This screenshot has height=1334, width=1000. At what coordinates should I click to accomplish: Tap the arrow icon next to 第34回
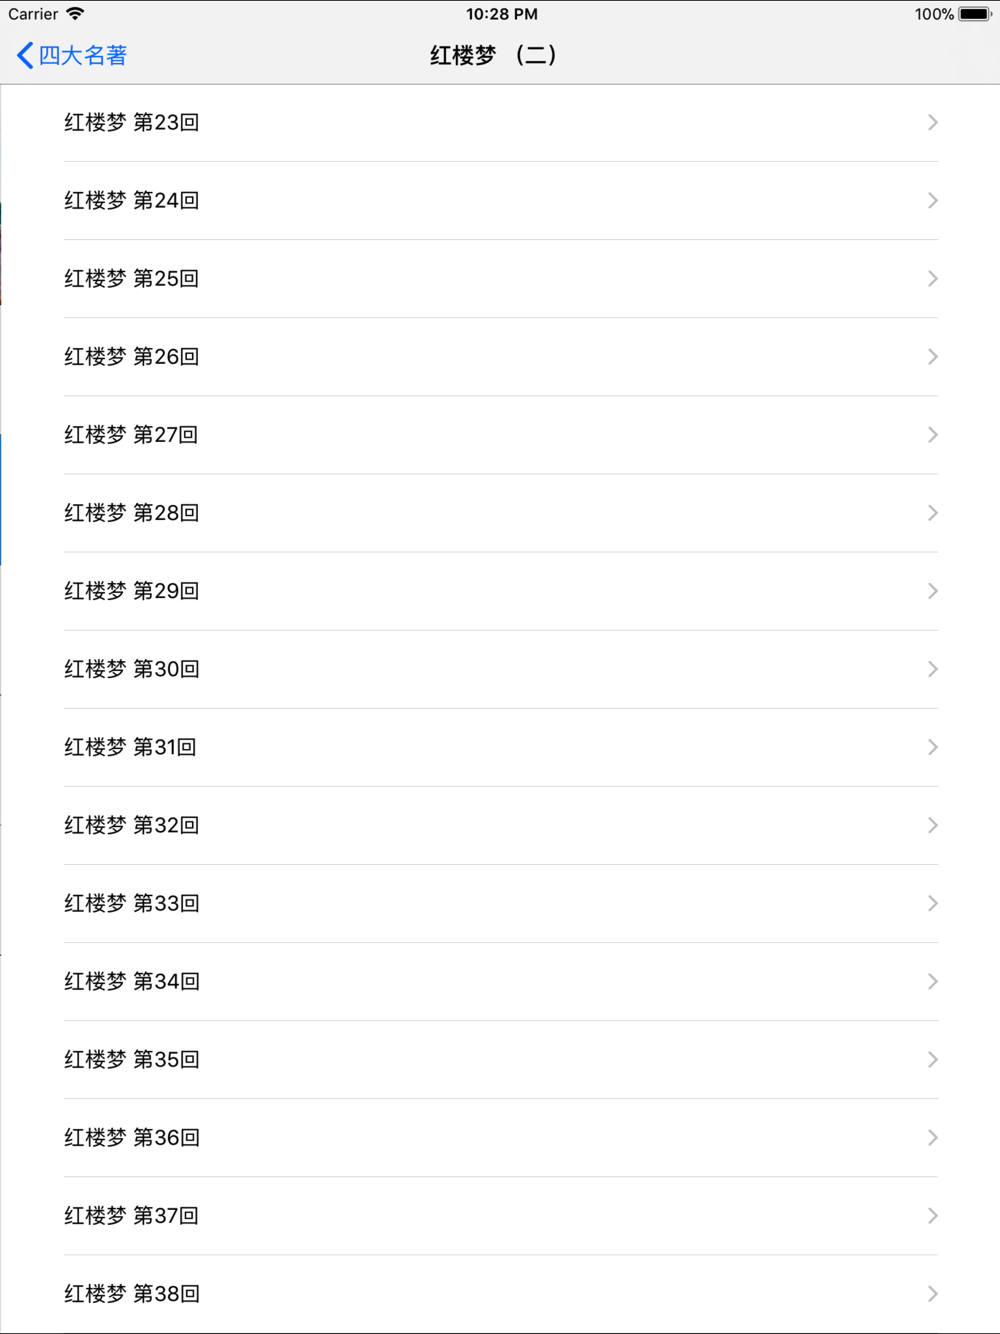click(x=932, y=981)
